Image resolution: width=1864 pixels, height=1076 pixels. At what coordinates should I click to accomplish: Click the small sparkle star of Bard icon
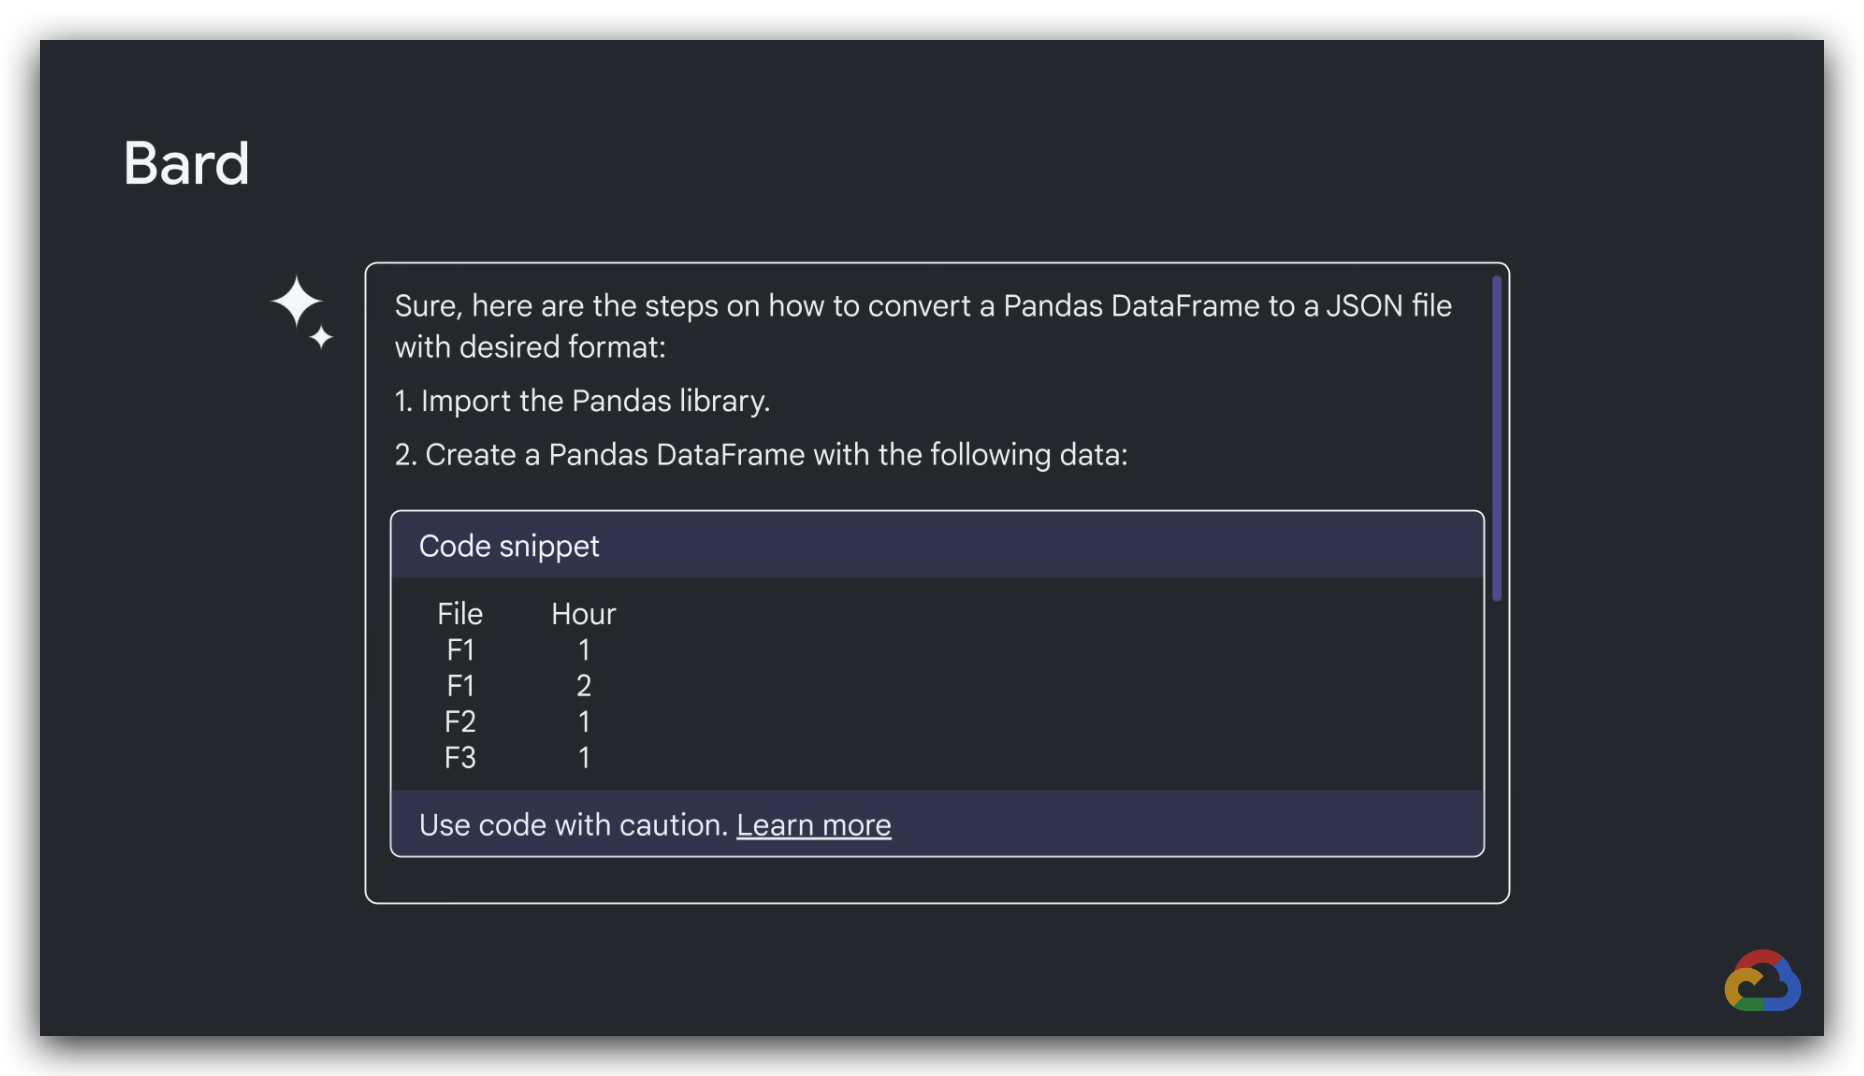coord(321,337)
